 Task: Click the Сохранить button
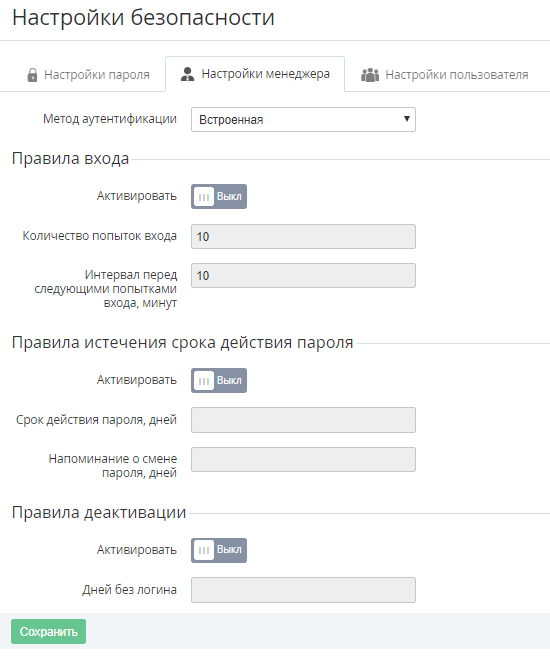49,631
